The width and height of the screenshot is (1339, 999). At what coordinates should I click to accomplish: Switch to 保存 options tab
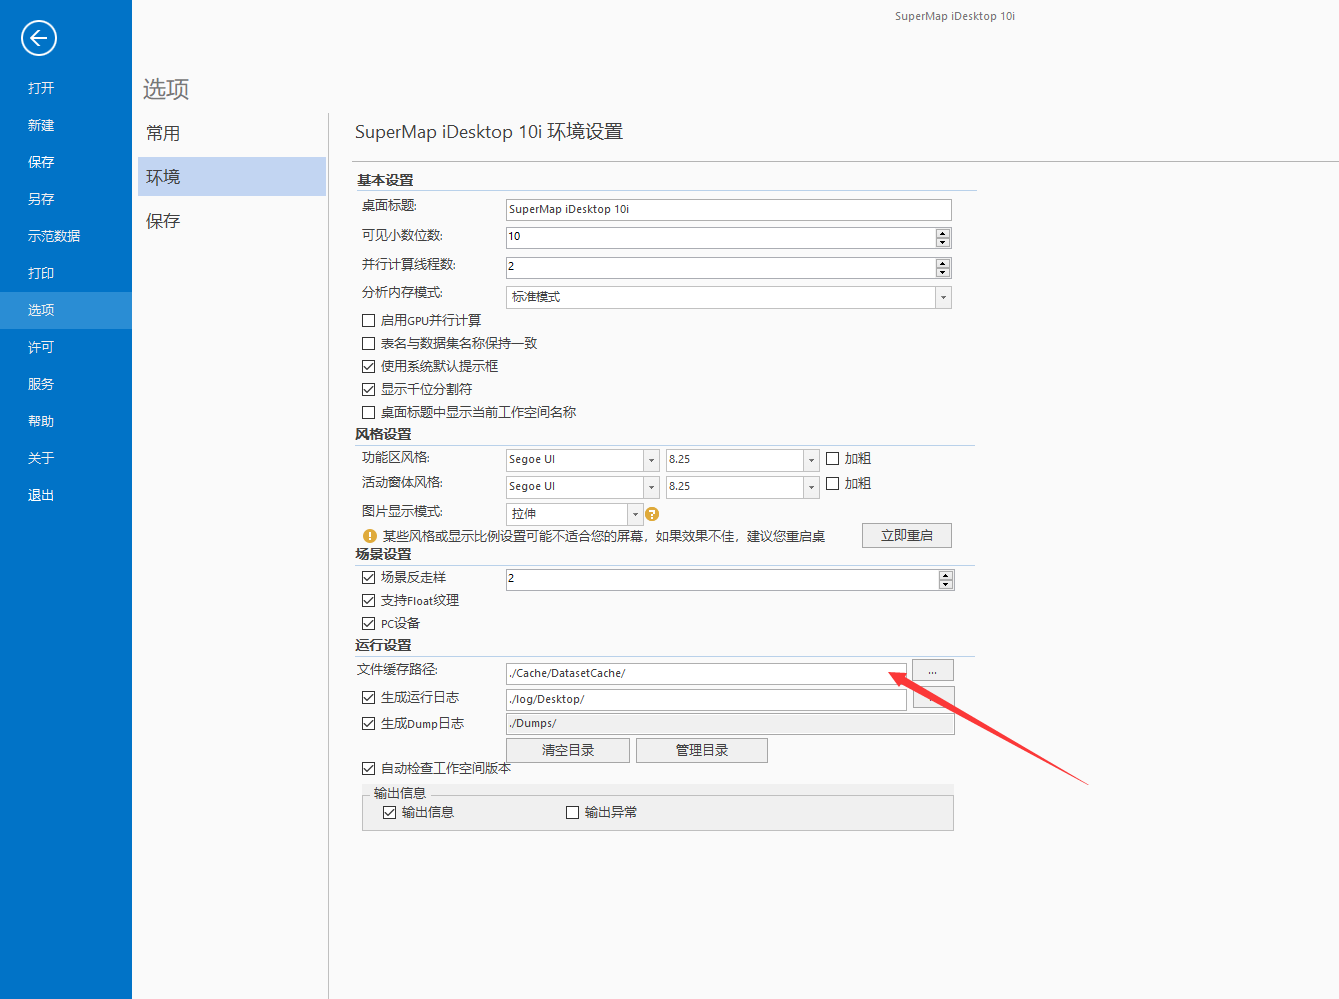tap(232, 221)
